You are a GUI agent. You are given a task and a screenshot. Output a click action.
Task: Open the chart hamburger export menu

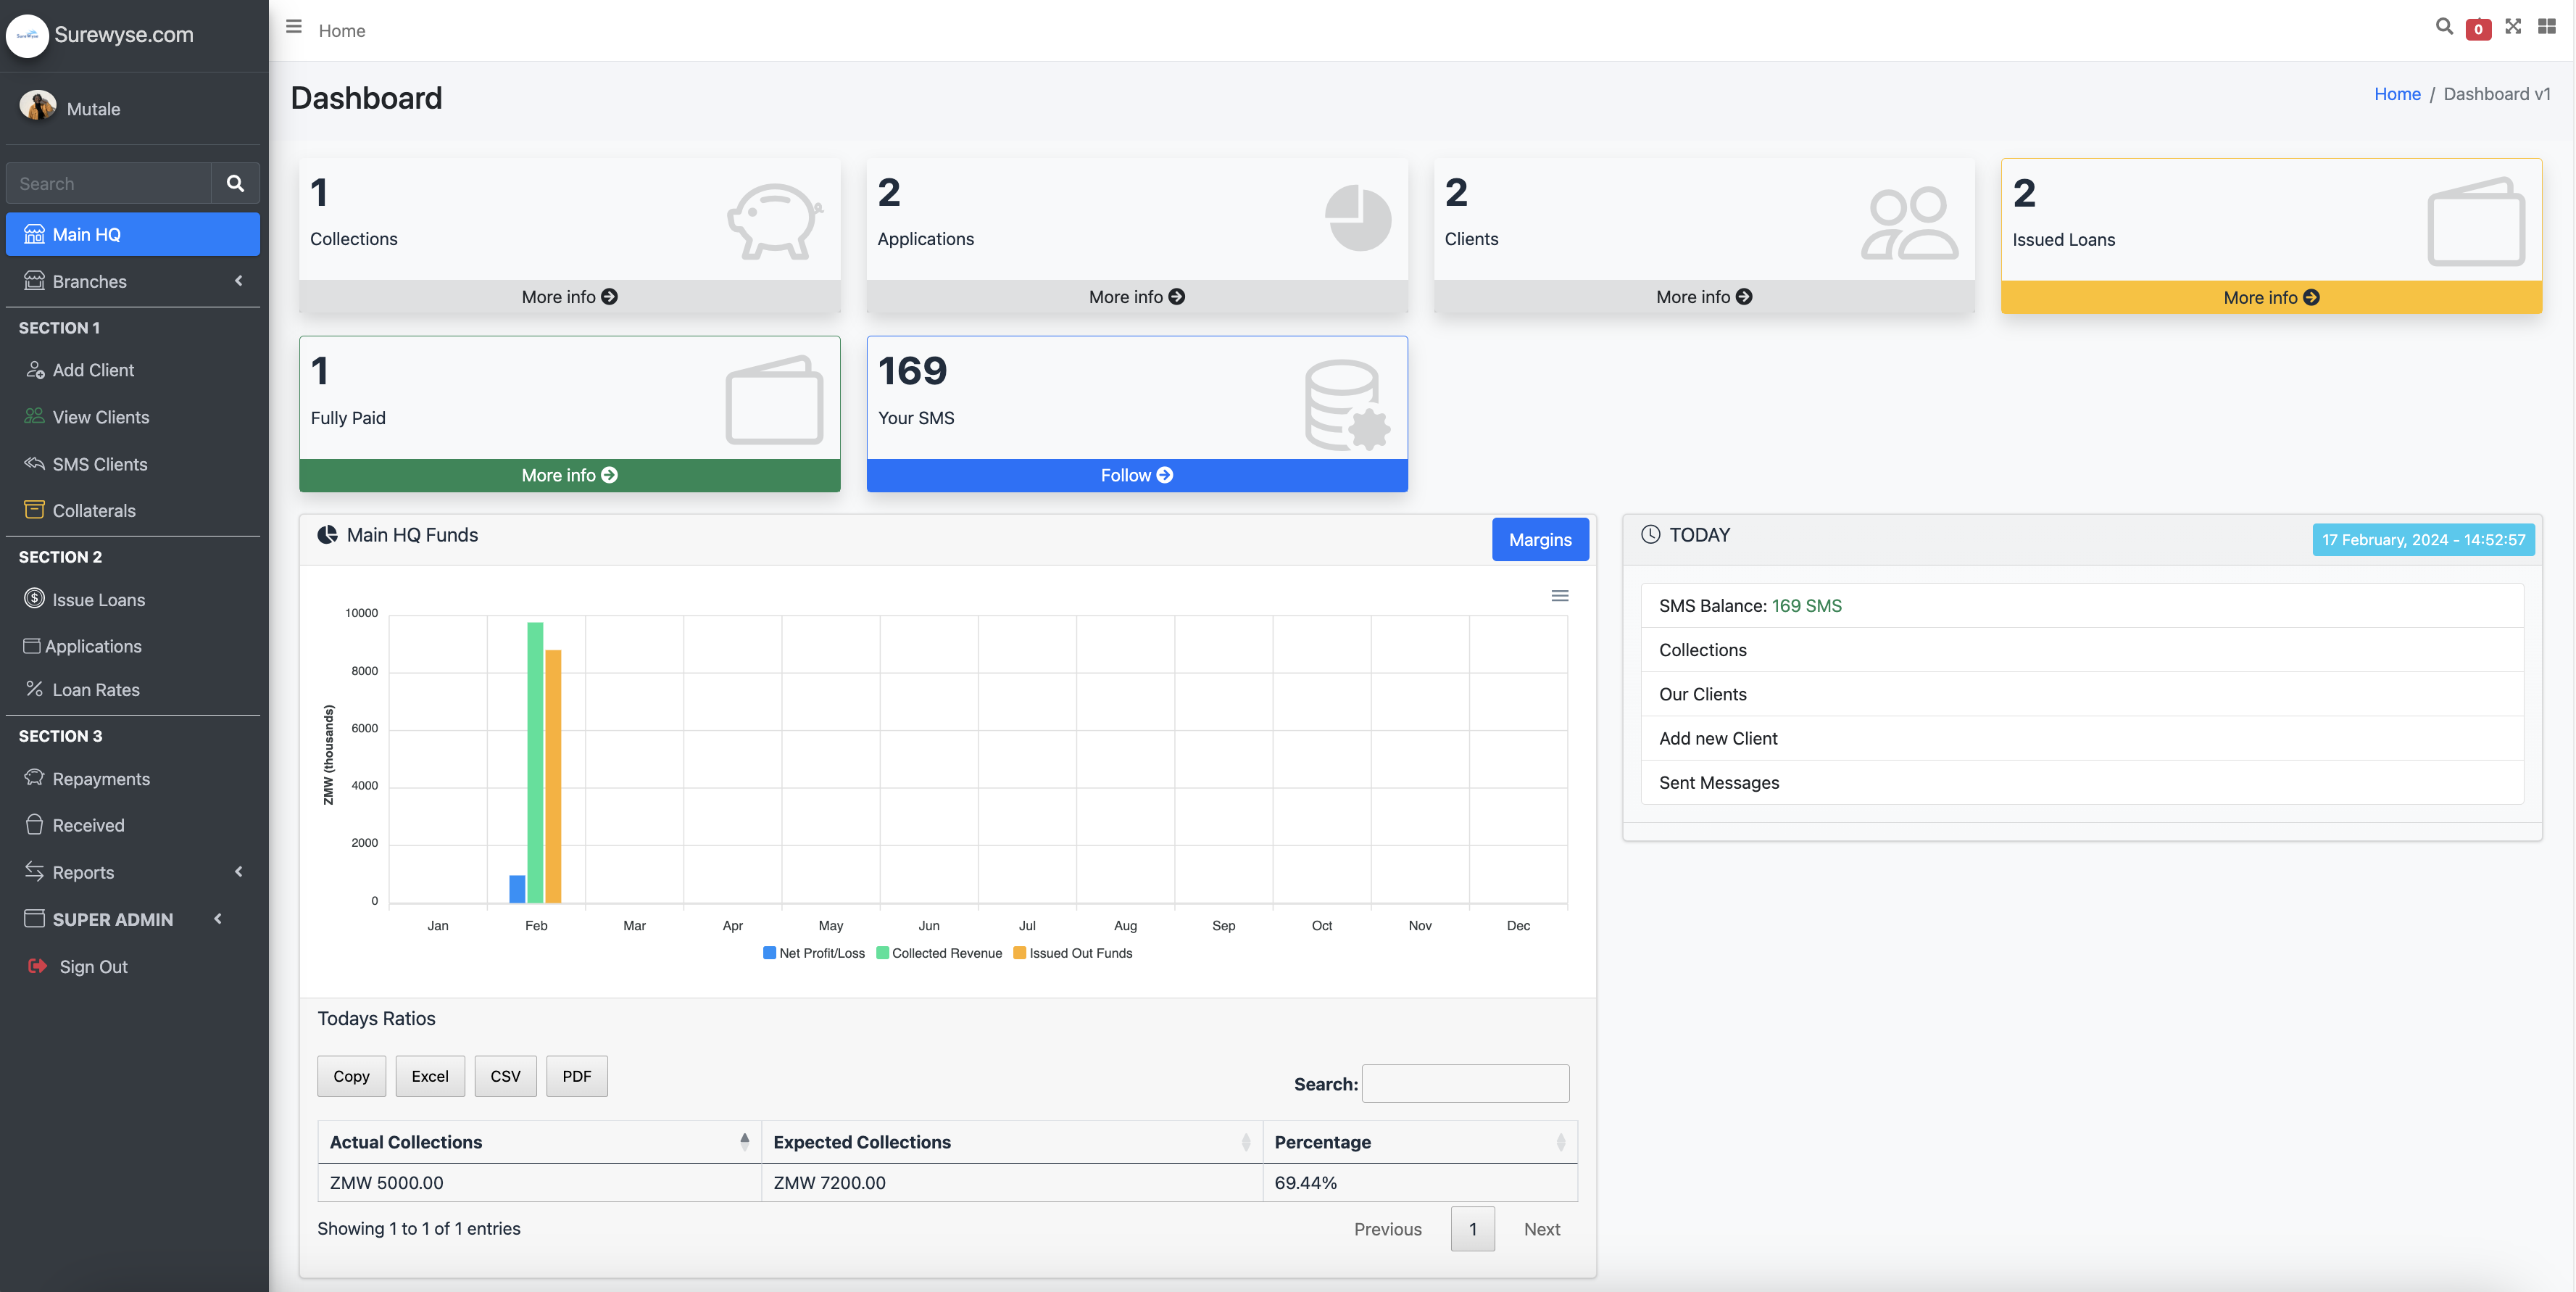(x=1559, y=596)
